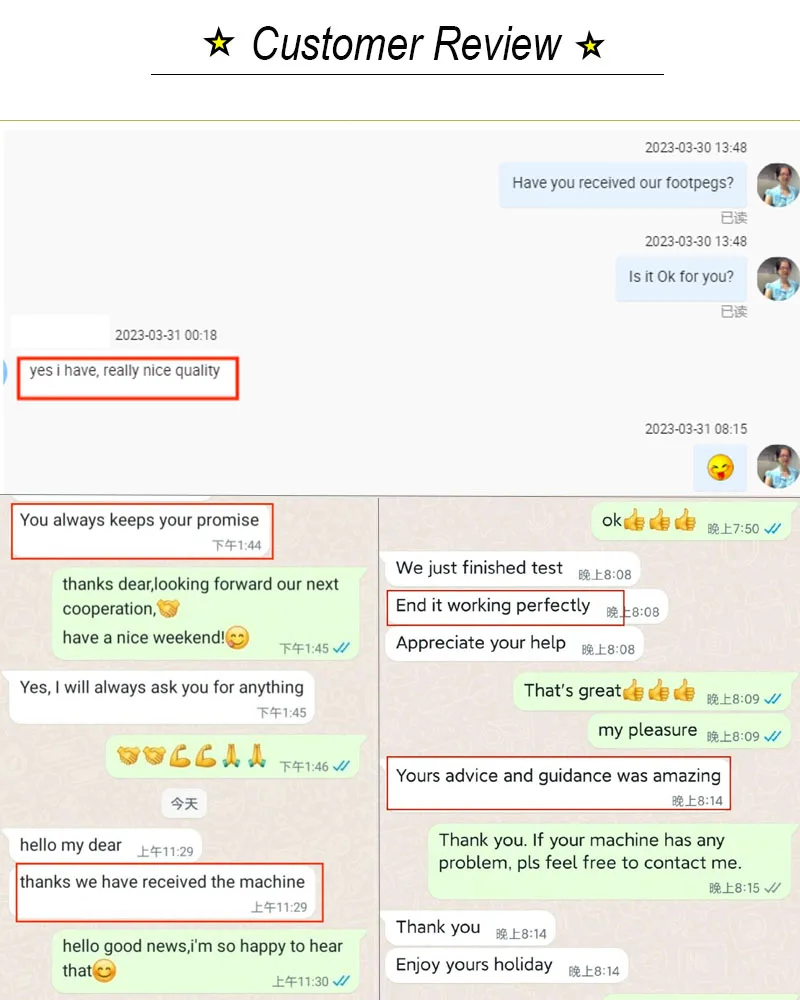Viewport: 800px width, 1000px height.
Task: Click the avatar next to 'Is it Ok for you?'
Action: click(x=778, y=279)
